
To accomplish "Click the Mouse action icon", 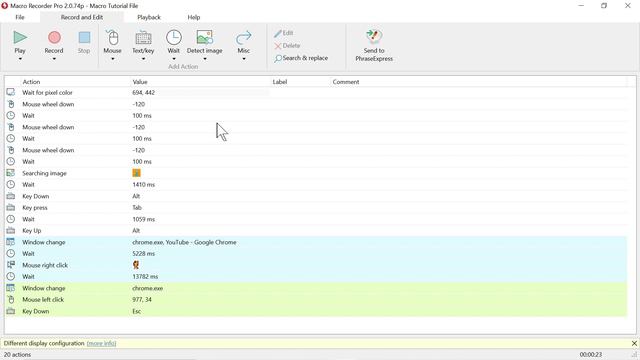I will (113, 38).
